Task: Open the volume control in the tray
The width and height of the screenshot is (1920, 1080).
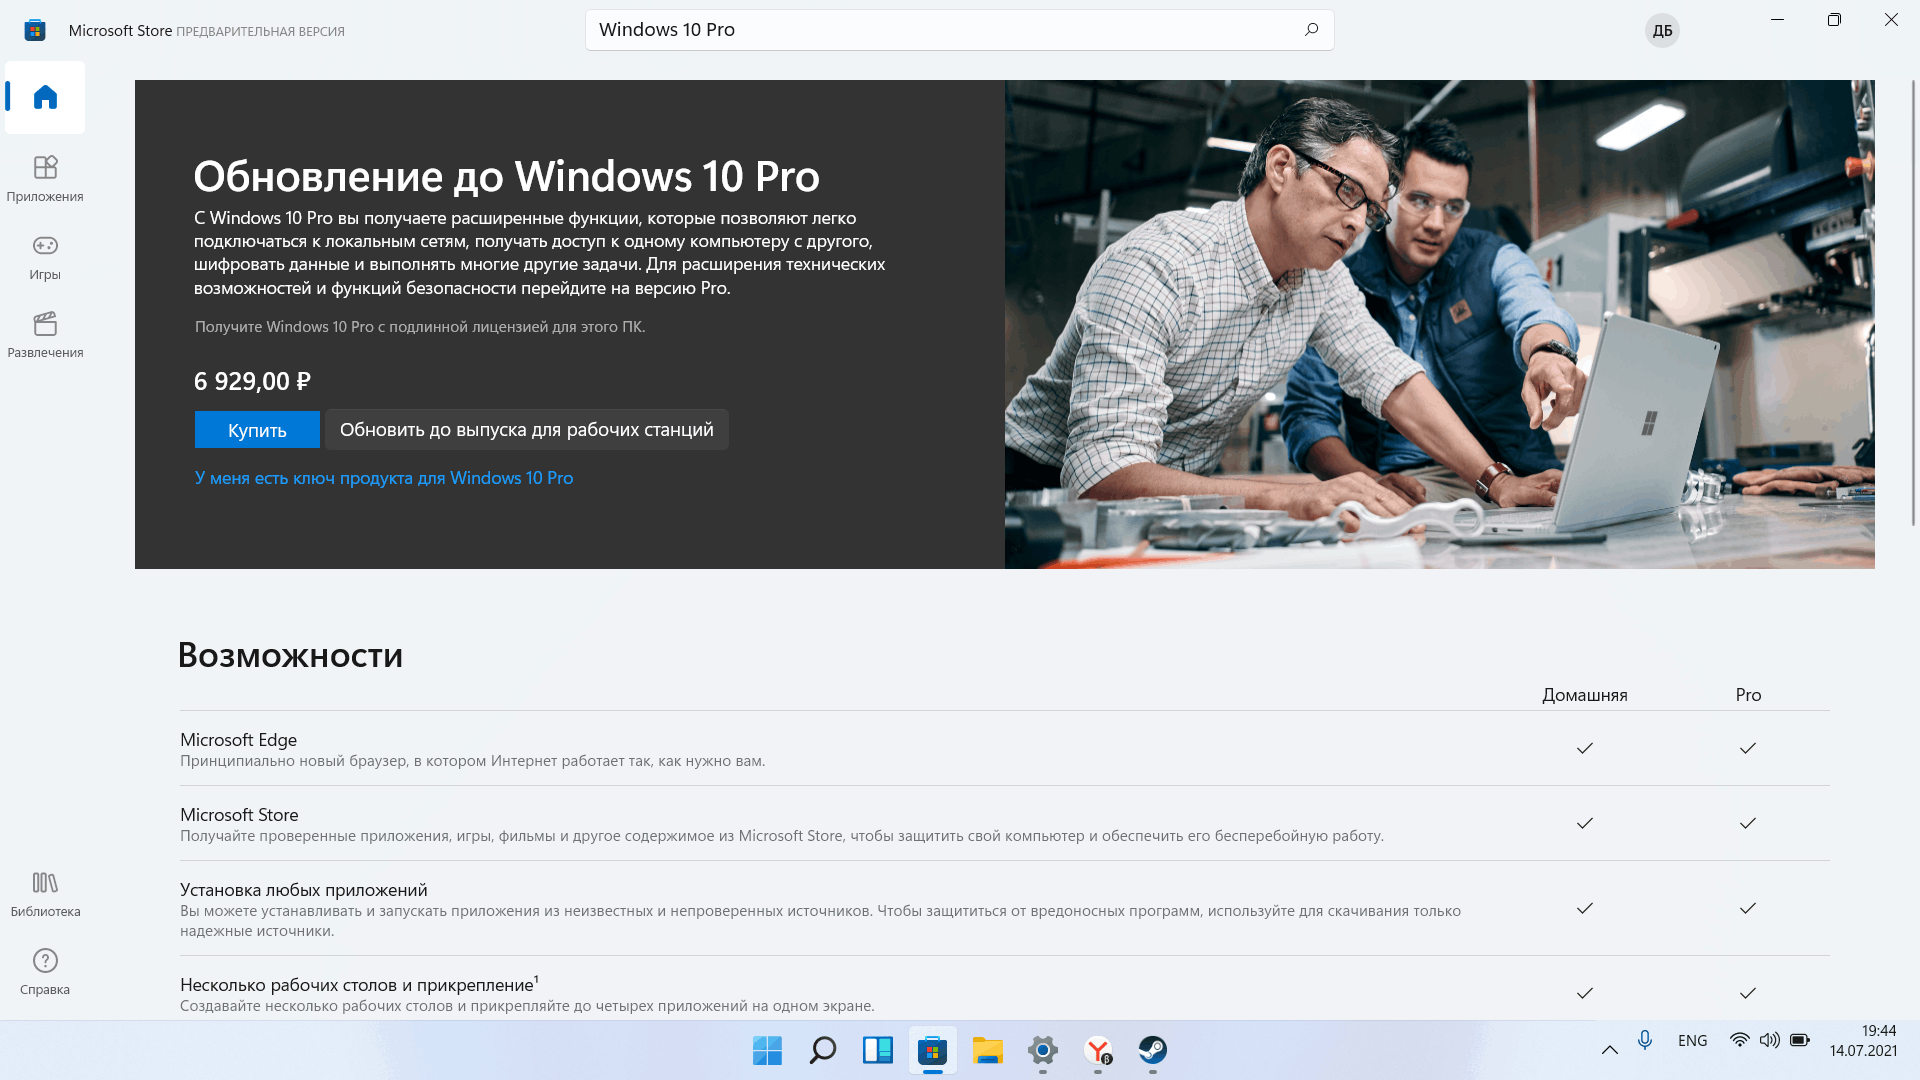Action: 1769,1041
